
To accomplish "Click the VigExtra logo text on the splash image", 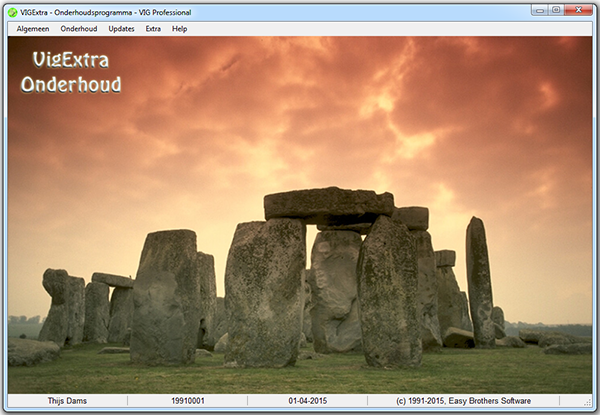I will [70, 60].
